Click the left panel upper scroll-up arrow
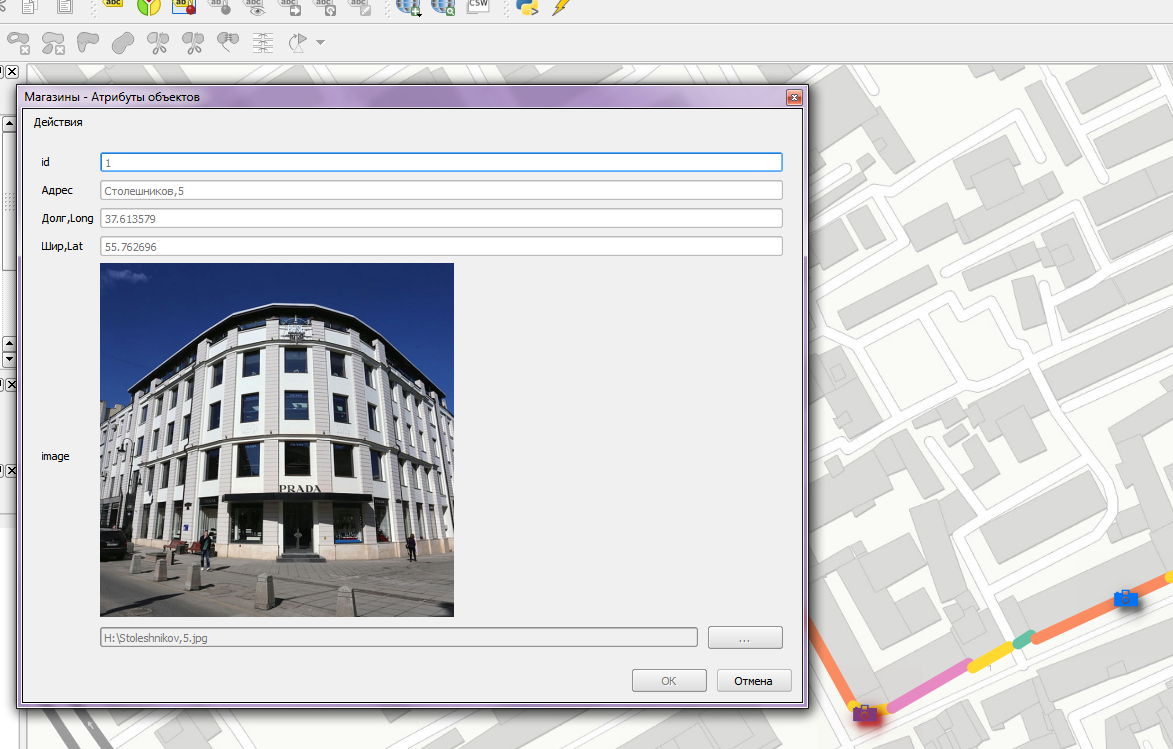This screenshot has width=1173, height=749. pyautogui.click(x=9, y=124)
